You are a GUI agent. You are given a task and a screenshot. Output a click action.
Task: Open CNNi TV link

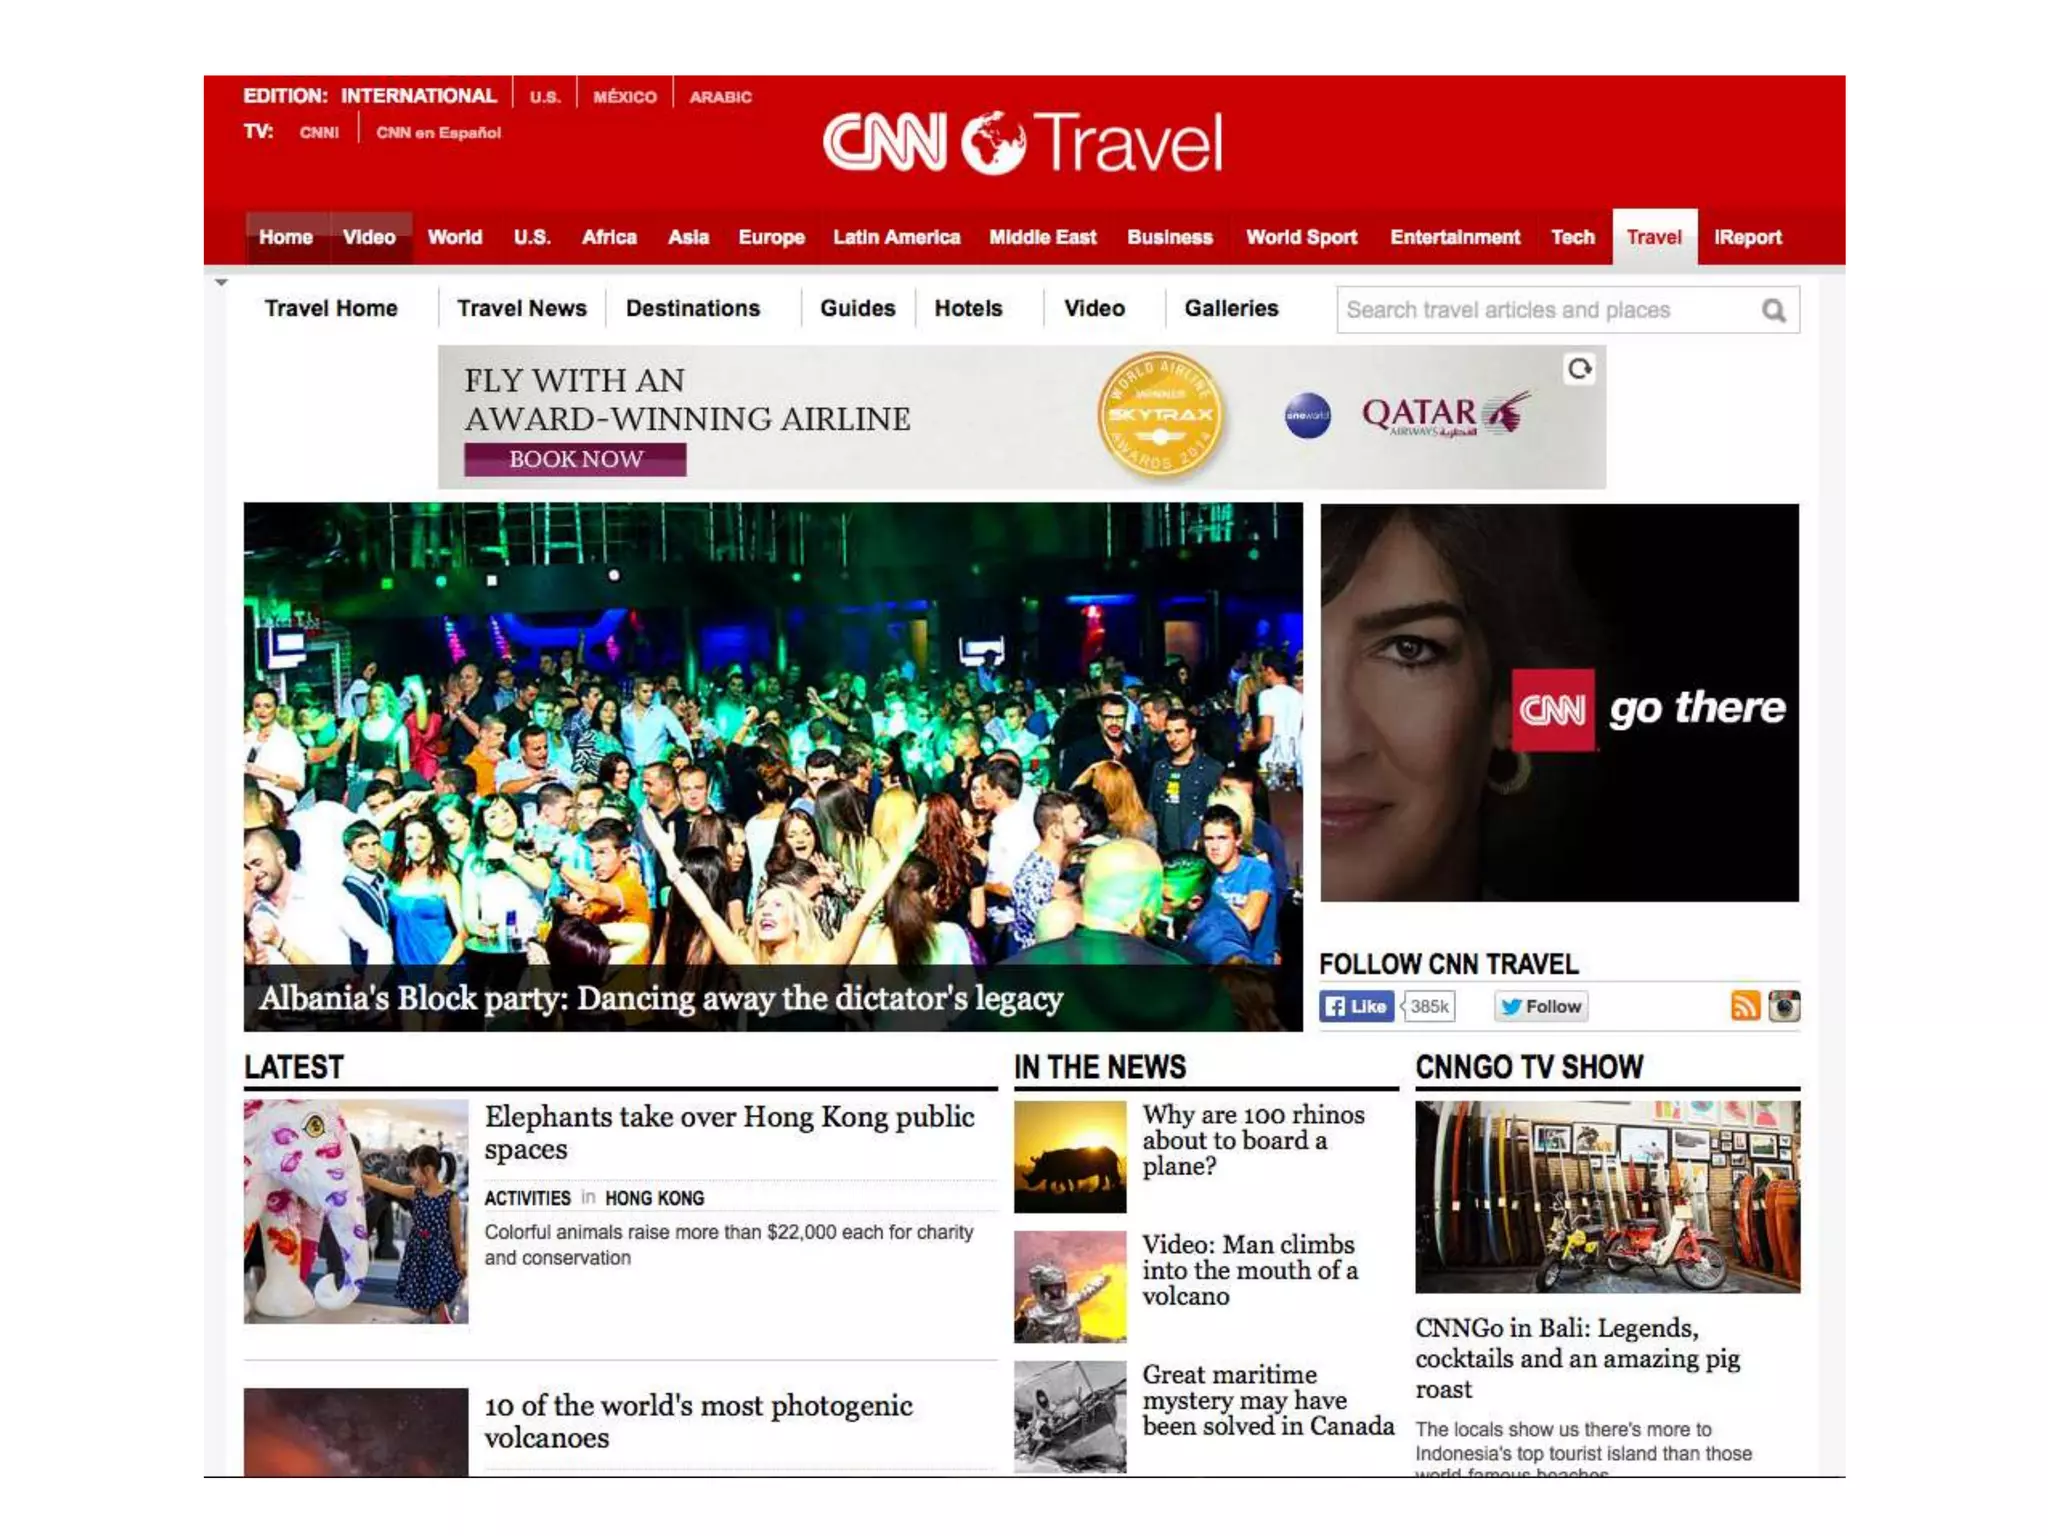[319, 132]
